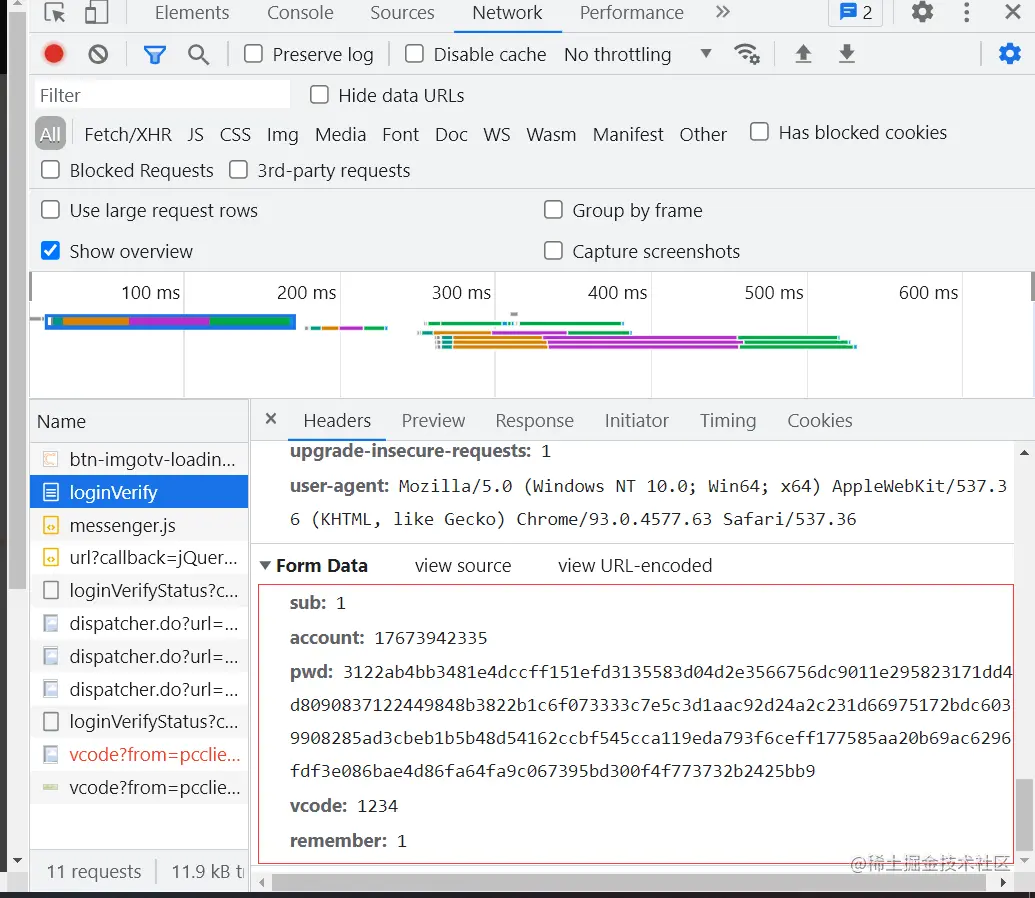
Task: Select the first dispatcher.do request
Action: [139, 623]
